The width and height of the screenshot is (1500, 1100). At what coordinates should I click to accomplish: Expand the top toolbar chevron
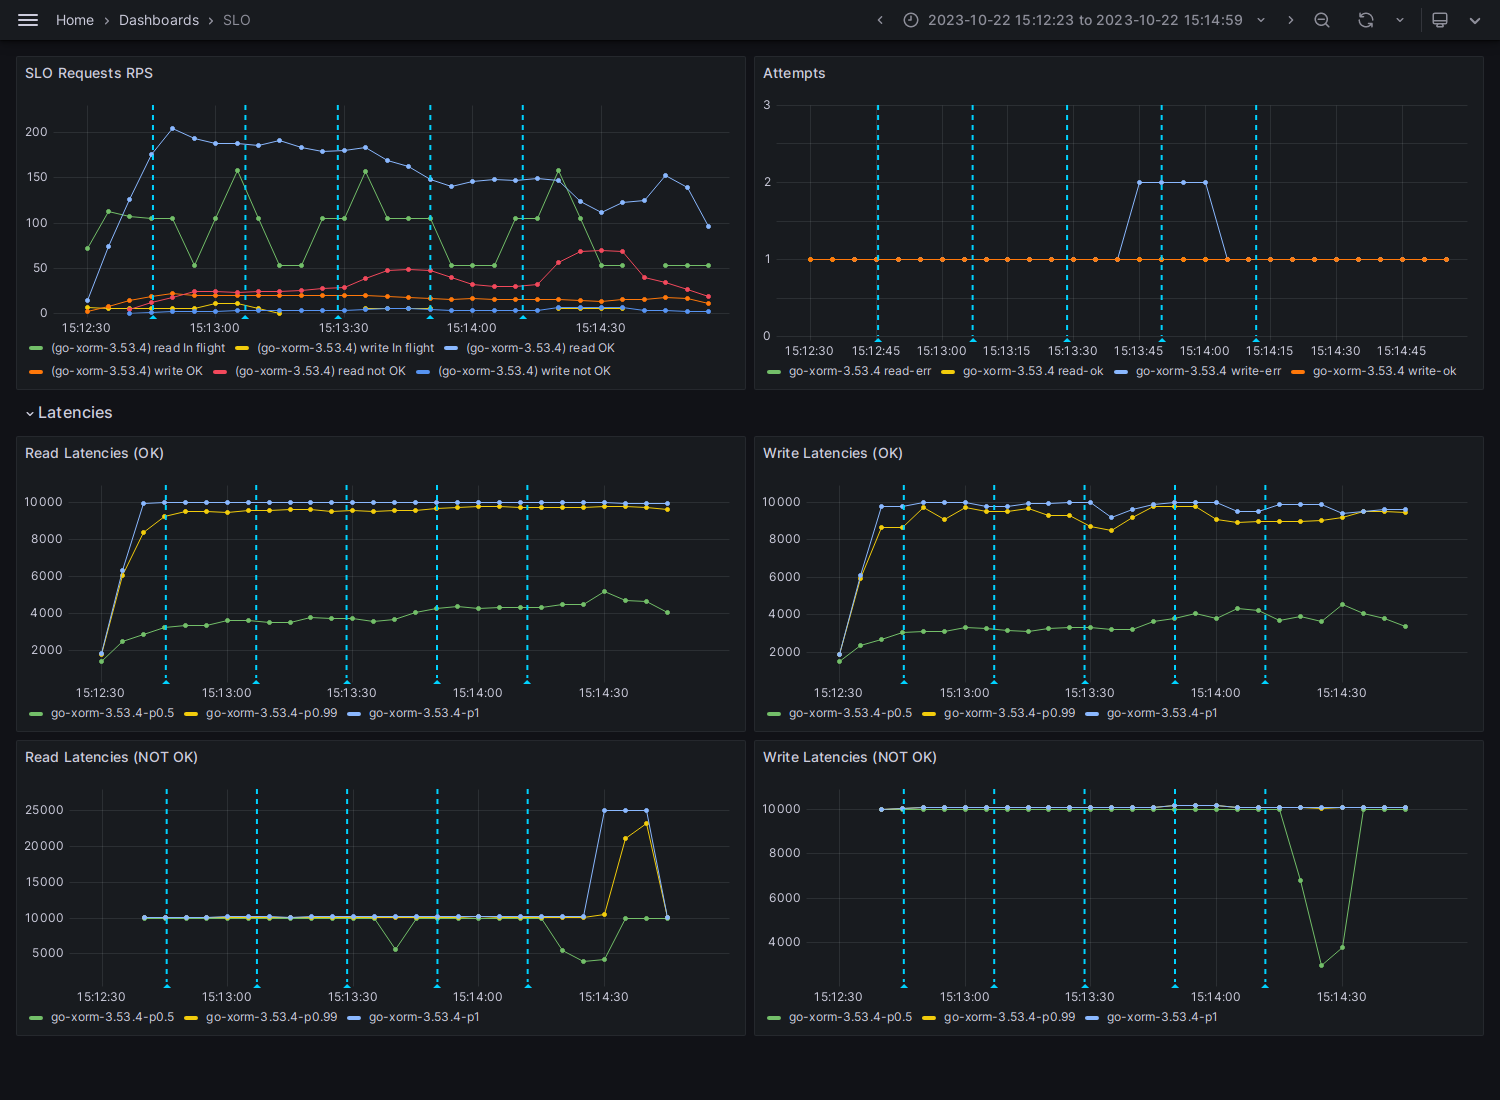[1475, 20]
